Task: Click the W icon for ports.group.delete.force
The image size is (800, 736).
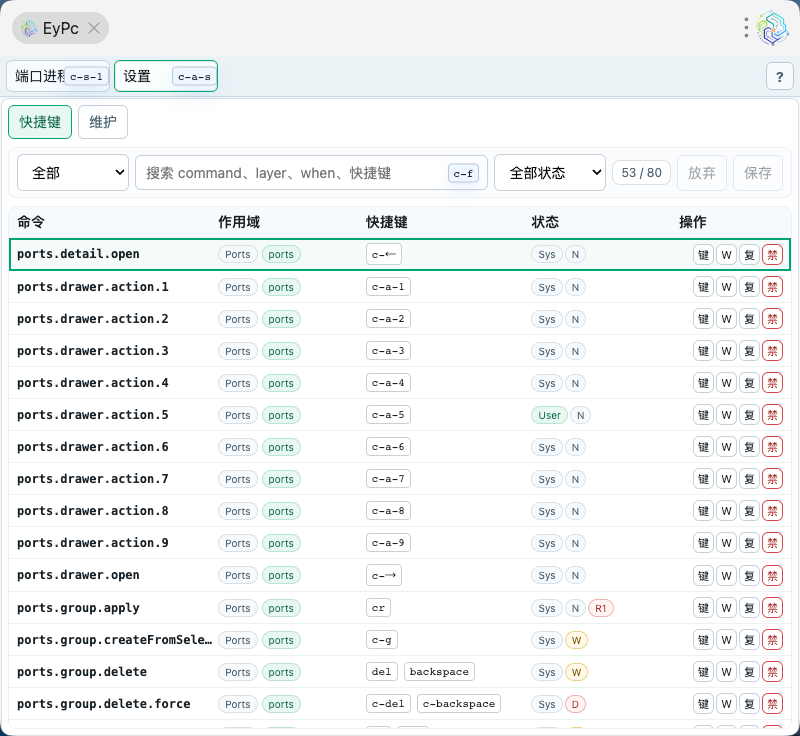Action: tap(727, 704)
